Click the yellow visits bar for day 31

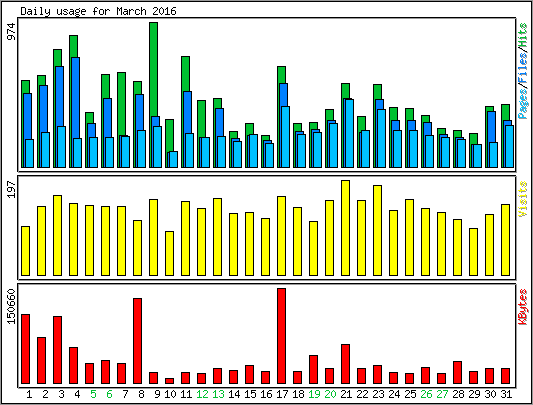point(505,240)
